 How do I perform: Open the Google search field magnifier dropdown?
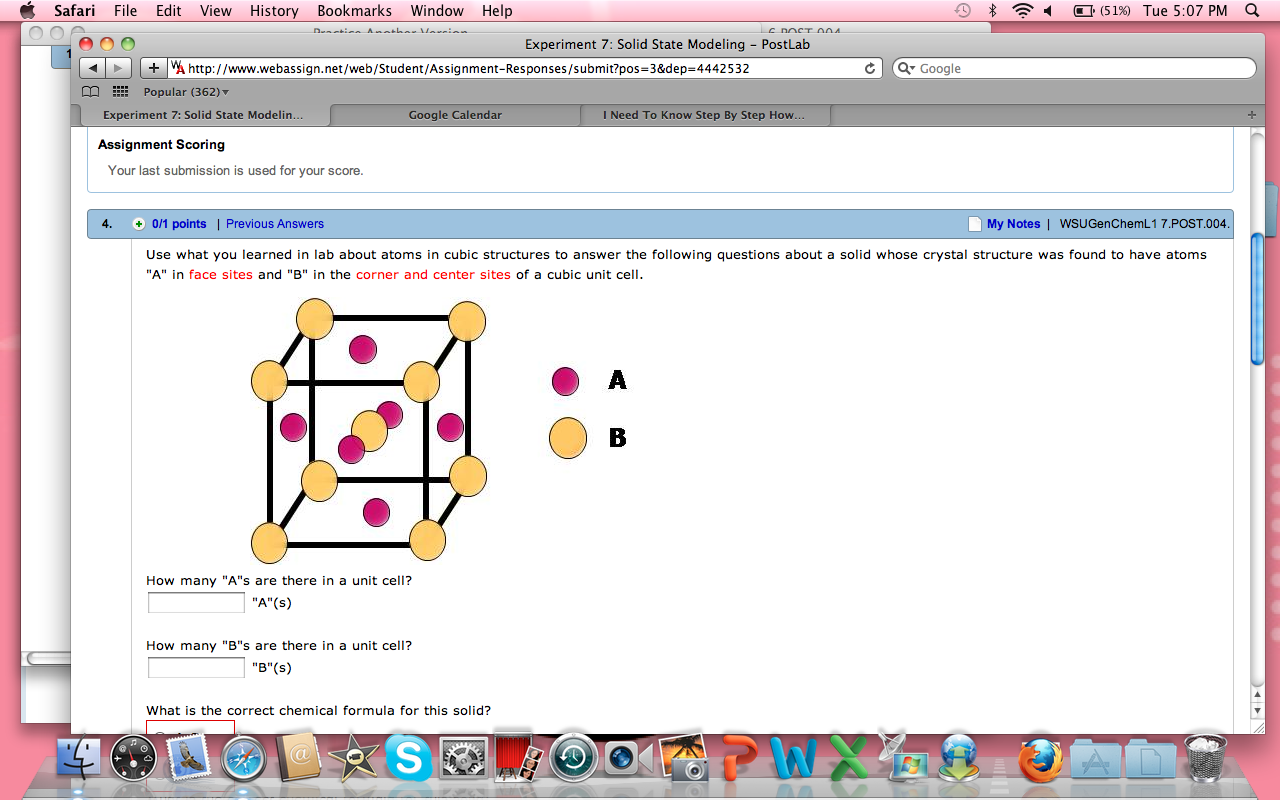coord(905,68)
